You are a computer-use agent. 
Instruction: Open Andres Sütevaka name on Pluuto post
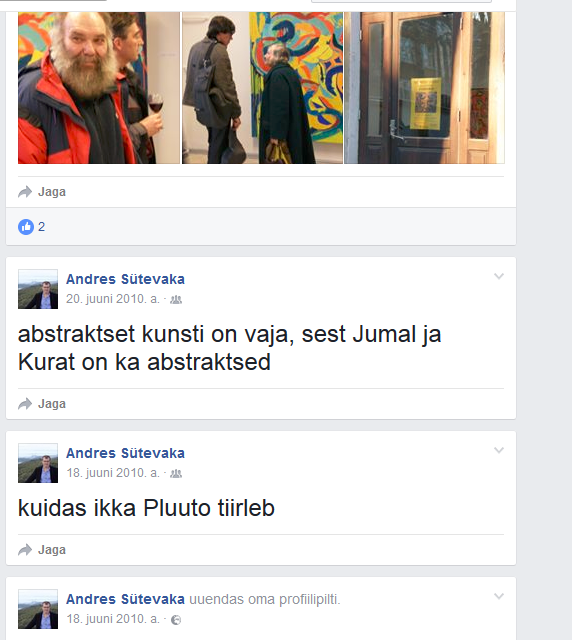(125, 453)
